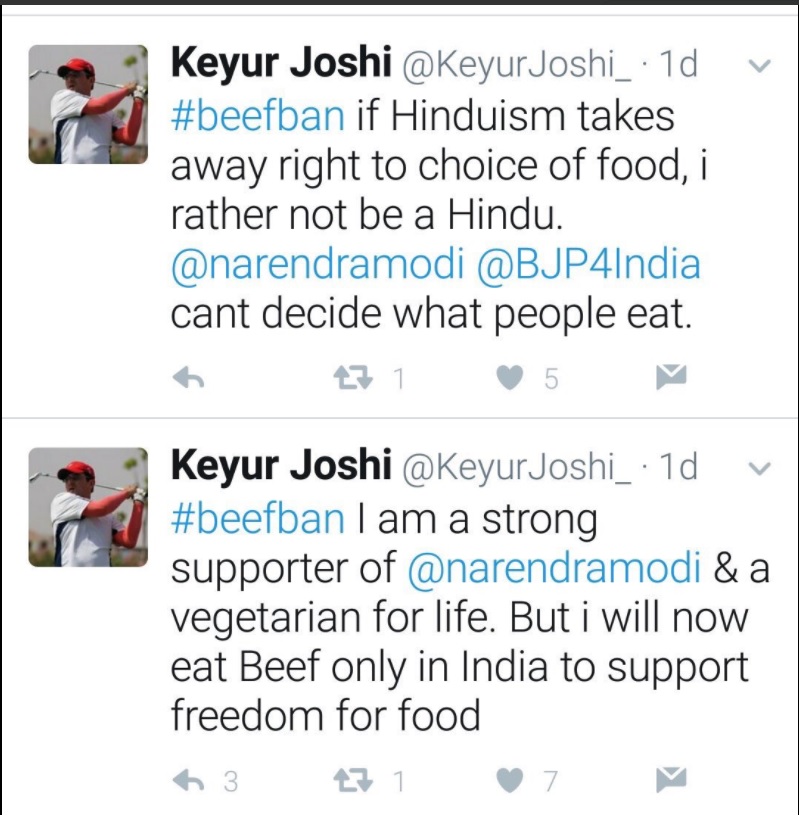The height and width of the screenshot is (822, 799).
Task: Reply to the tweet with 3 replies
Action: pos(190,781)
